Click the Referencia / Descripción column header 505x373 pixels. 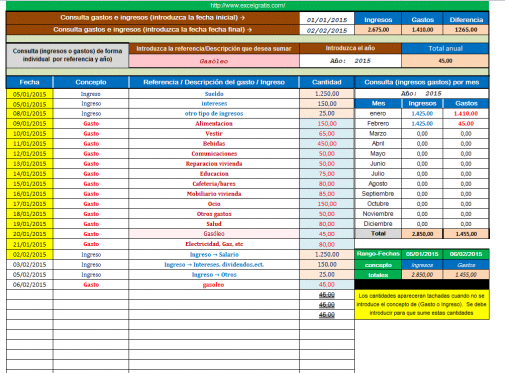tap(214, 82)
